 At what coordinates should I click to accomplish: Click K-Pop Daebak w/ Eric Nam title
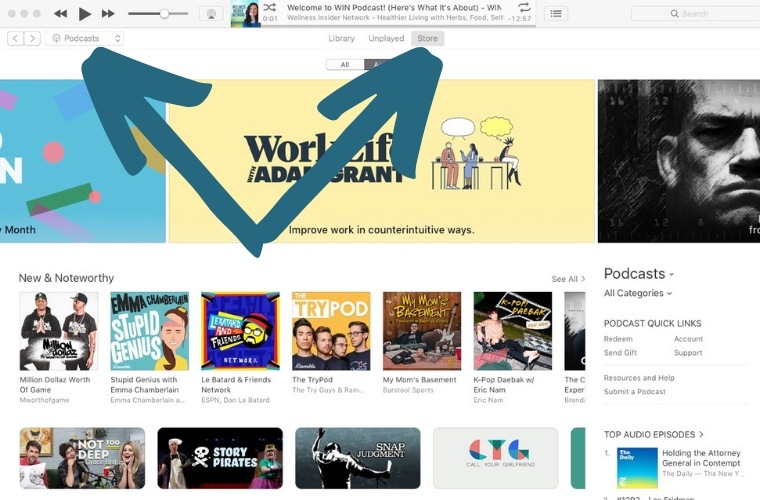[x=504, y=385]
